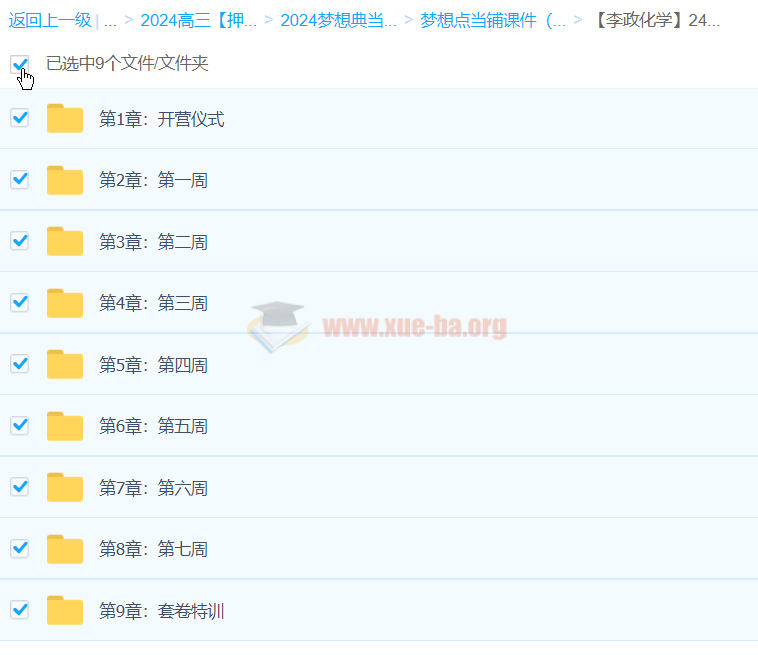
Task: Select folder icon for 第8章：第七周
Action: click(x=65, y=549)
